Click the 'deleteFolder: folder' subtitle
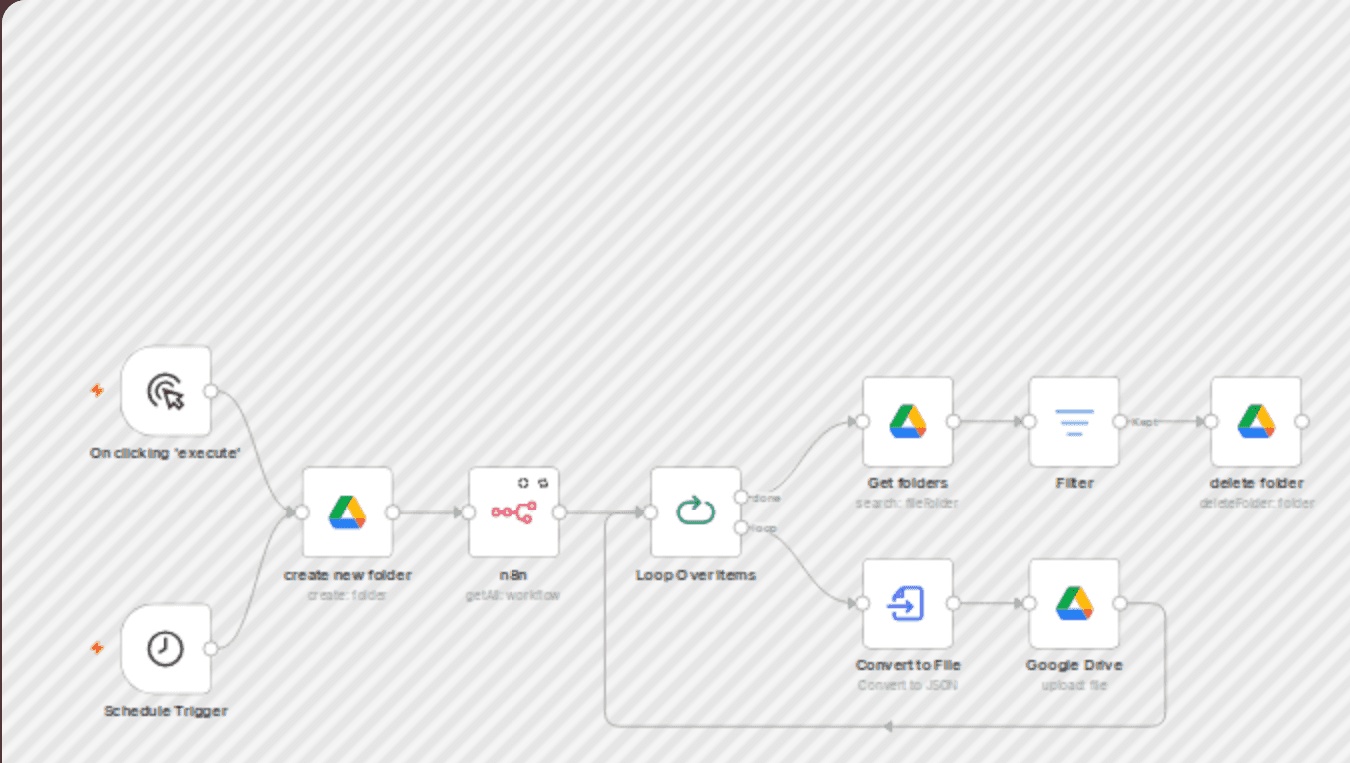This screenshot has height=763, width=1350. point(1256,503)
